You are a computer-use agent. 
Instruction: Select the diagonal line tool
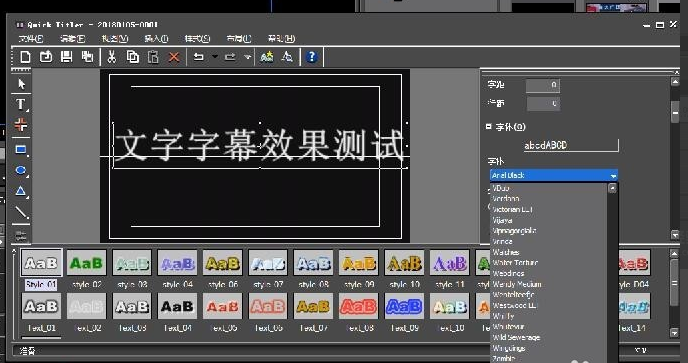[21, 213]
